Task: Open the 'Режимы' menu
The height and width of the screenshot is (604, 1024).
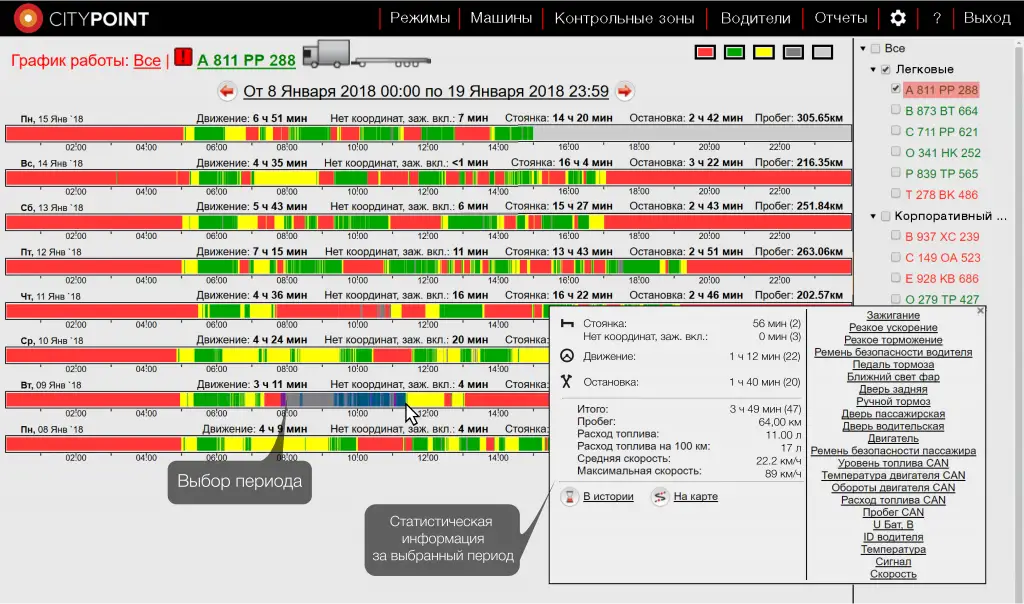Action: click(x=420, y=18)
